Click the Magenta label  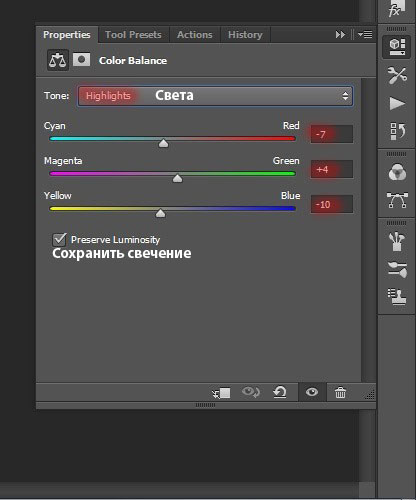click(x=63, y=161)
